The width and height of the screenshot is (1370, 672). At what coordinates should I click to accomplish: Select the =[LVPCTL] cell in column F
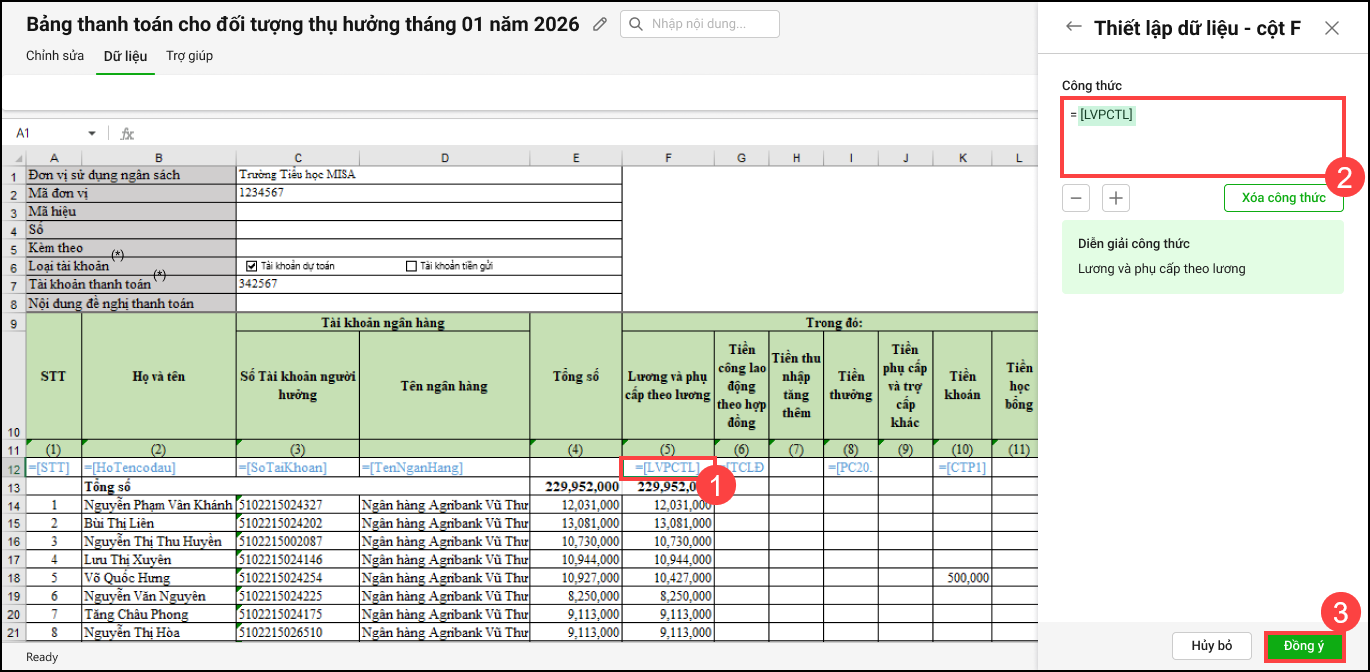click(667, 468)
